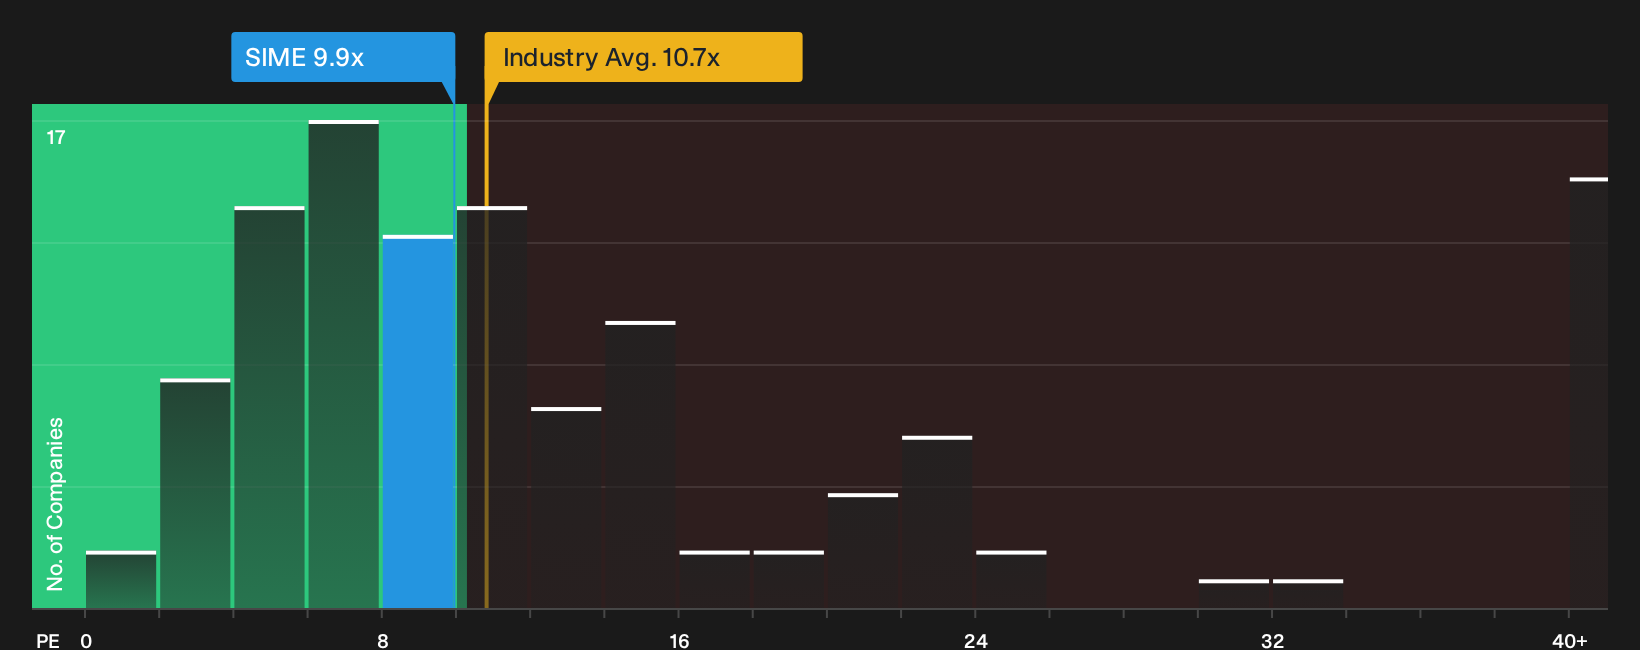Click the small bar starting at PE 32
The image size is (1640, 650).
1308,594
